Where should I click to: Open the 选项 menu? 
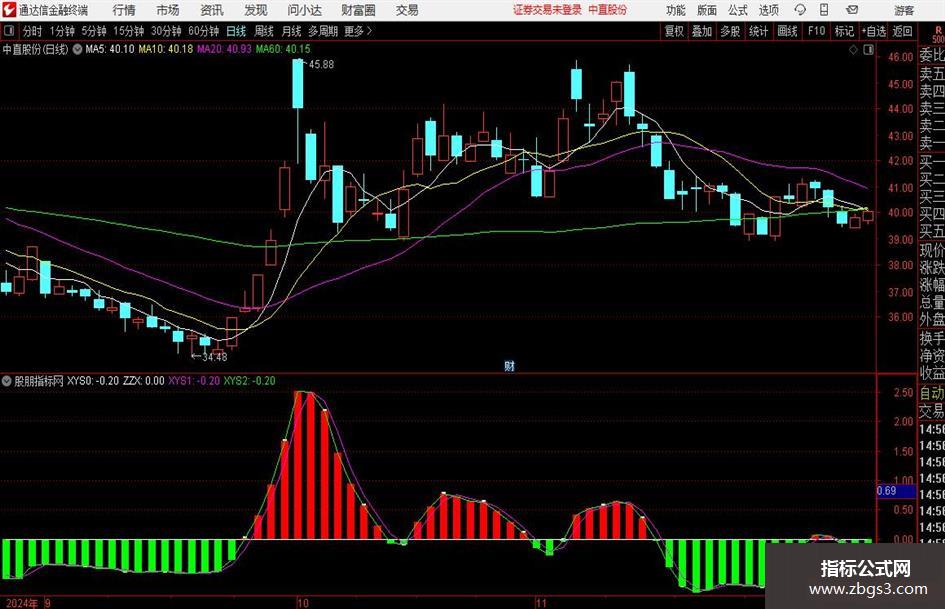point(768,10)
